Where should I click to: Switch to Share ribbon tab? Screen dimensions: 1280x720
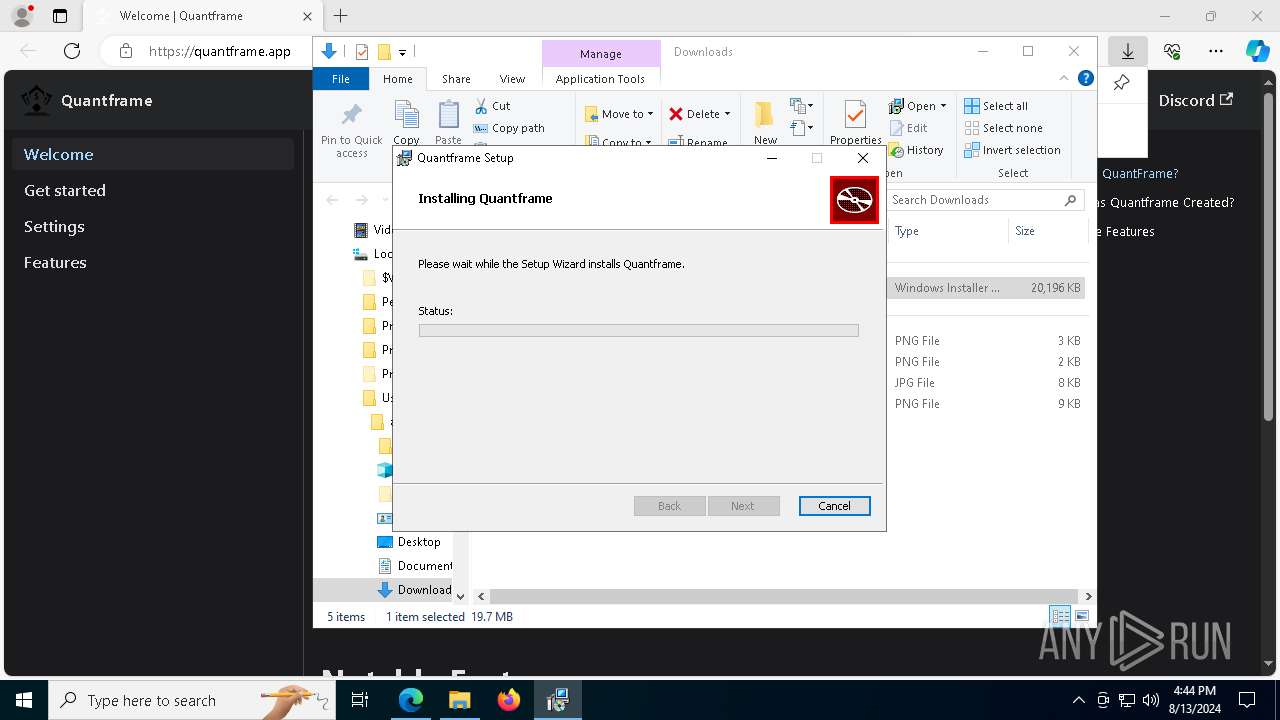pyautogui.click(x=456, y=79)
